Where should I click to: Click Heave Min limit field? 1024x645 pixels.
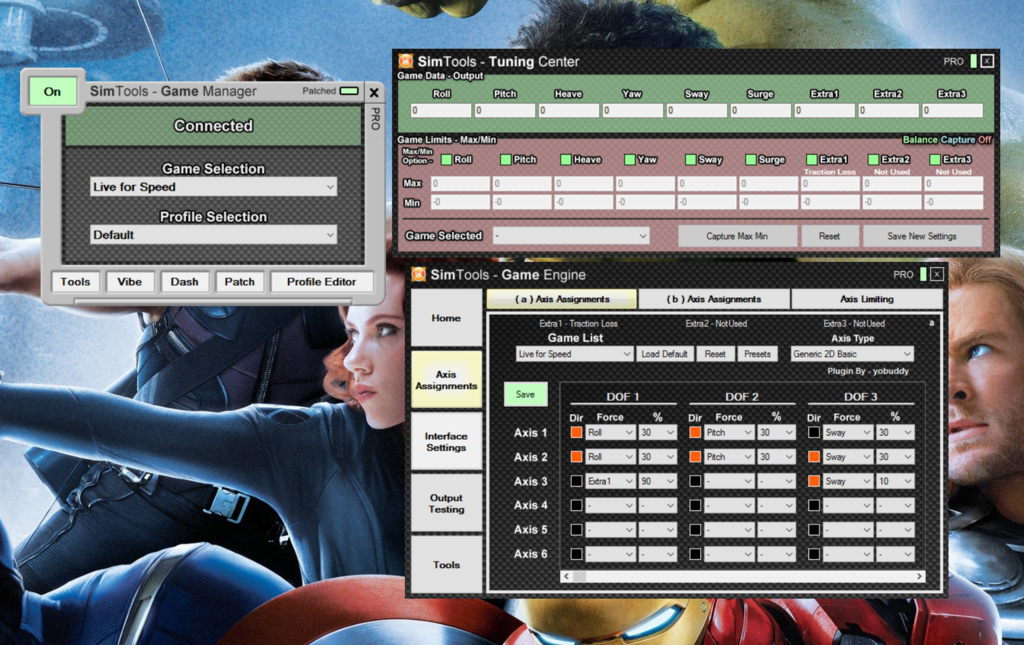point(584,202)
